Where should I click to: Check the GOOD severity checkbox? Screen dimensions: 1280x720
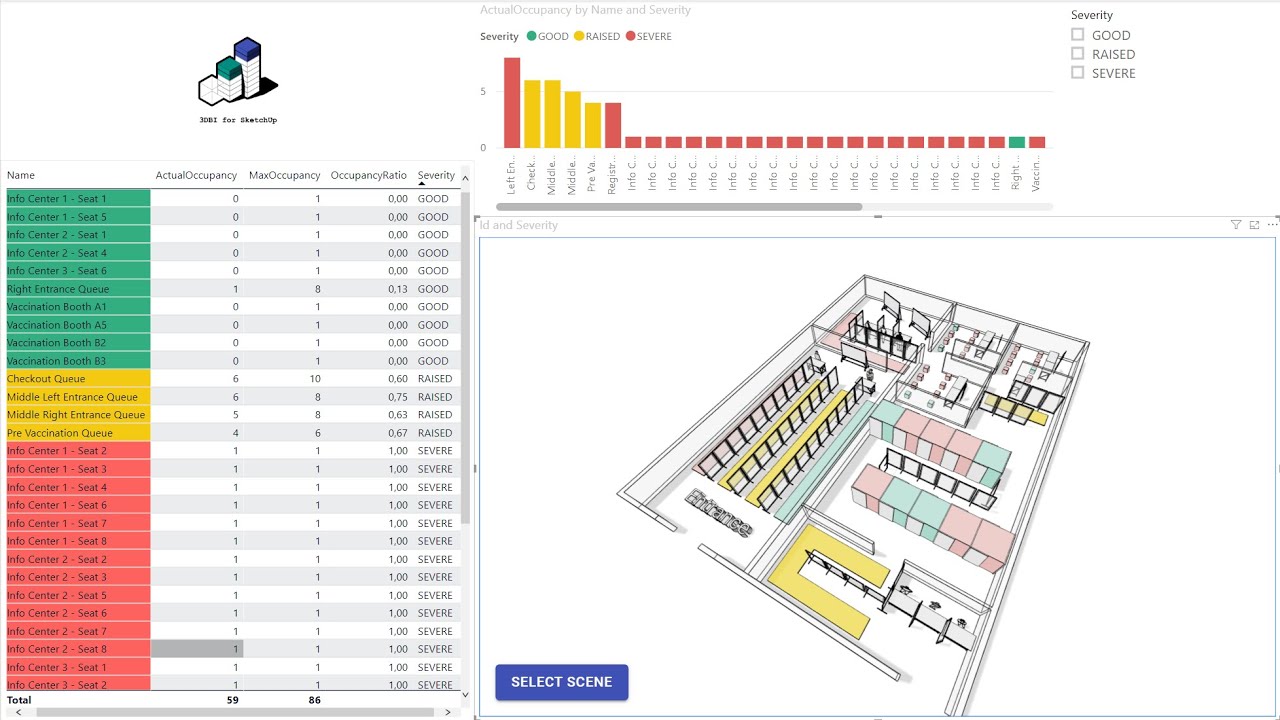pos(1077,35)
